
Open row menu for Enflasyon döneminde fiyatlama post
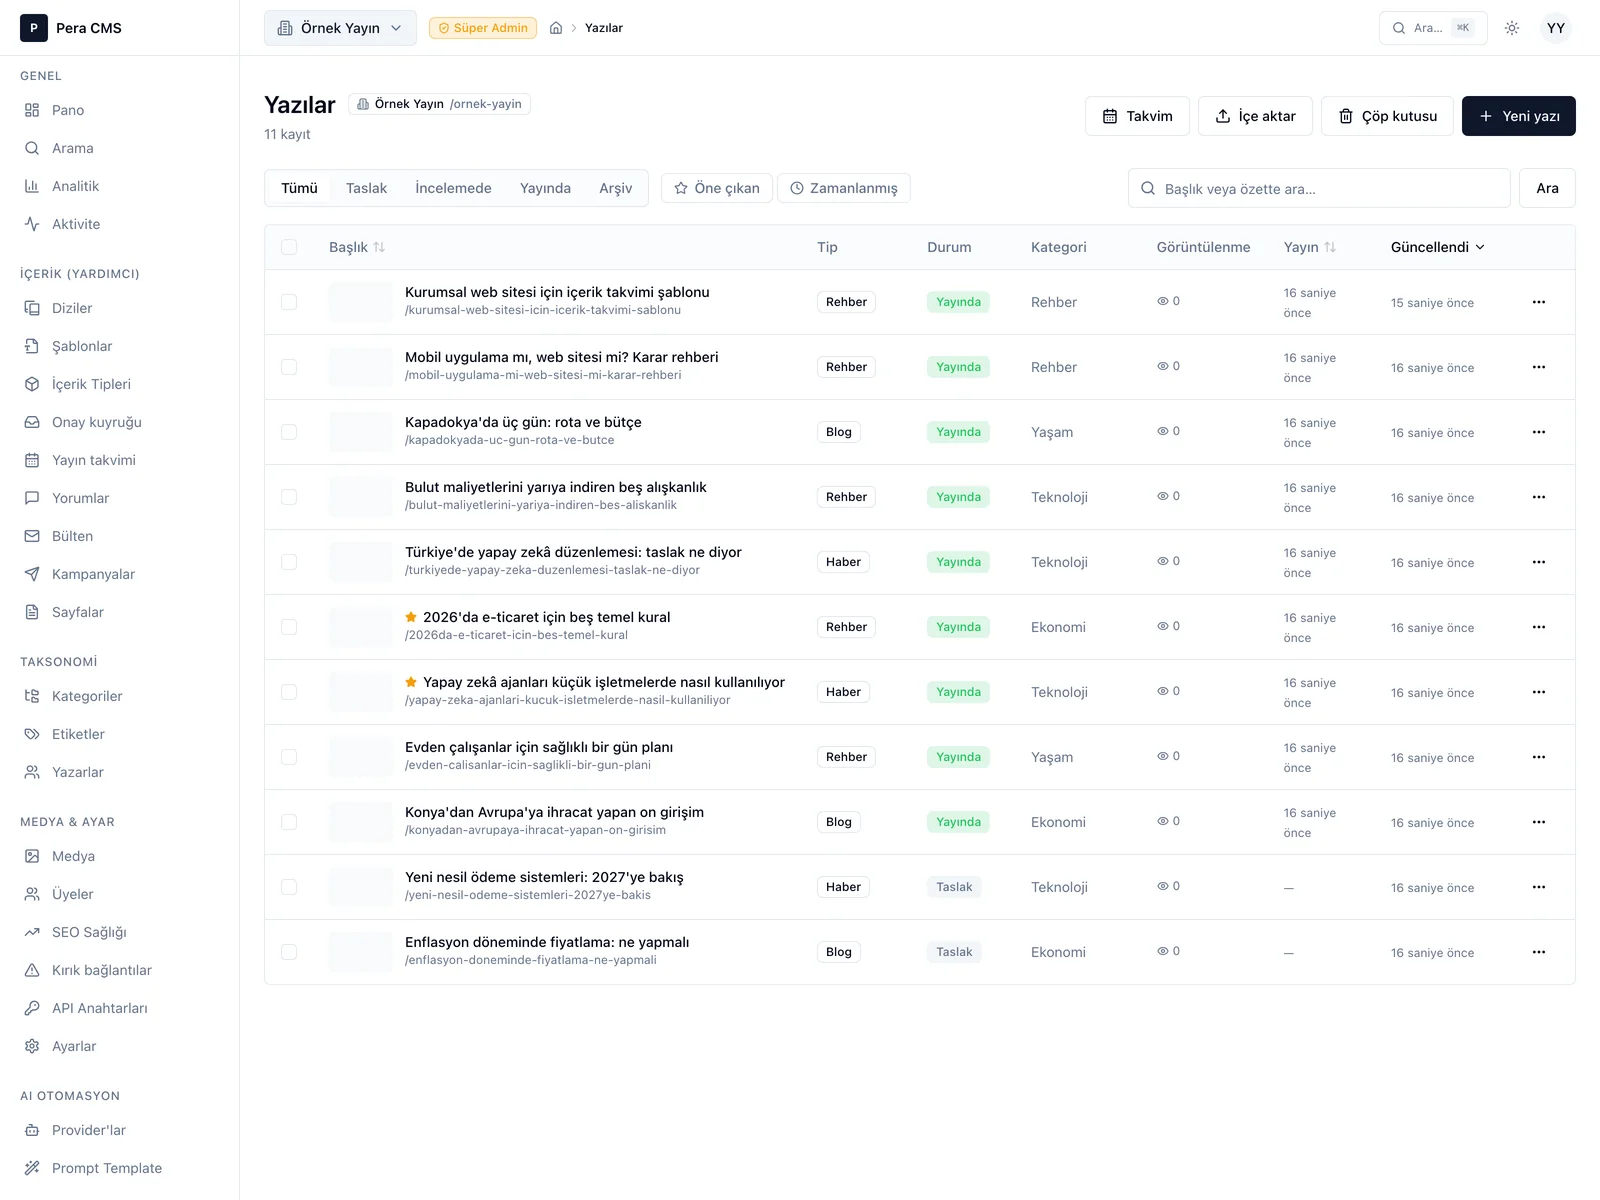[x=1539, y=952]
